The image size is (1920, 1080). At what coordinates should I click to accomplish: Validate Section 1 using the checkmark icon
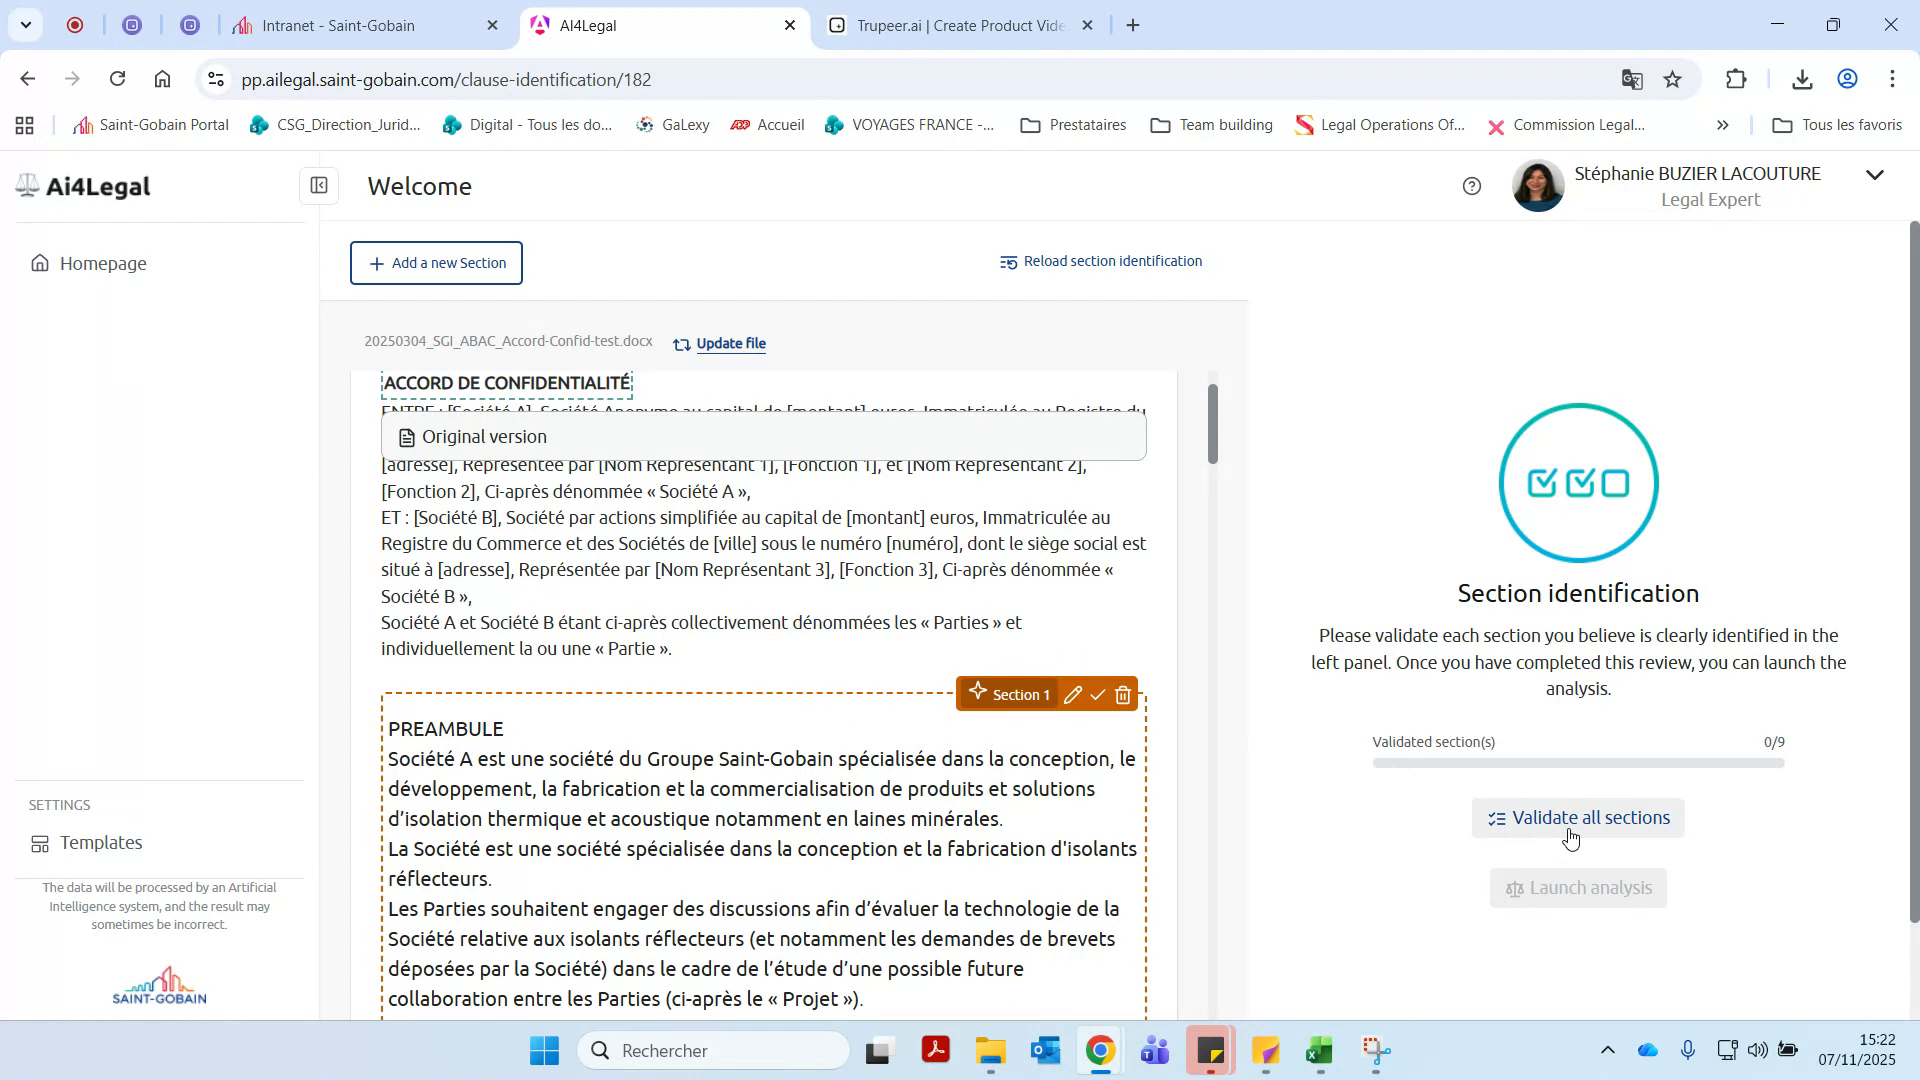click(1098, 694)
